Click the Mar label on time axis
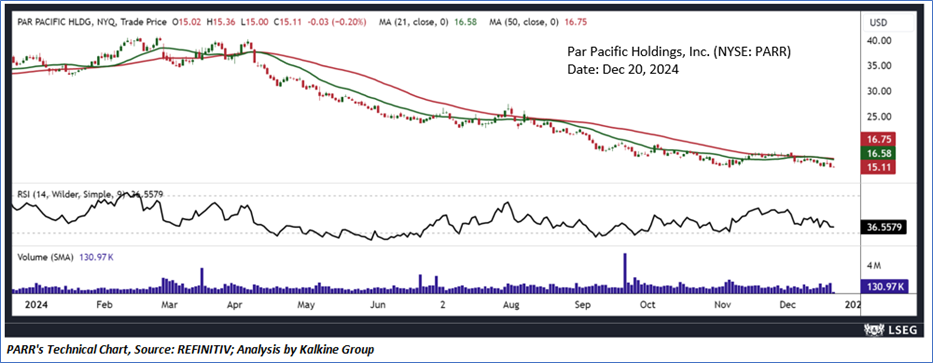Screen dimensions: 933x363 [x=171, y=305]
